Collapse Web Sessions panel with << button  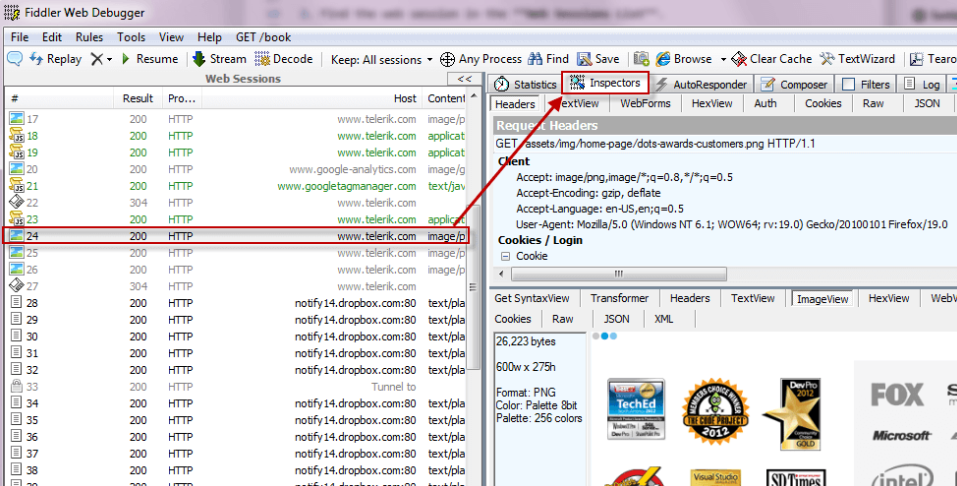click(x=464, y=79)
